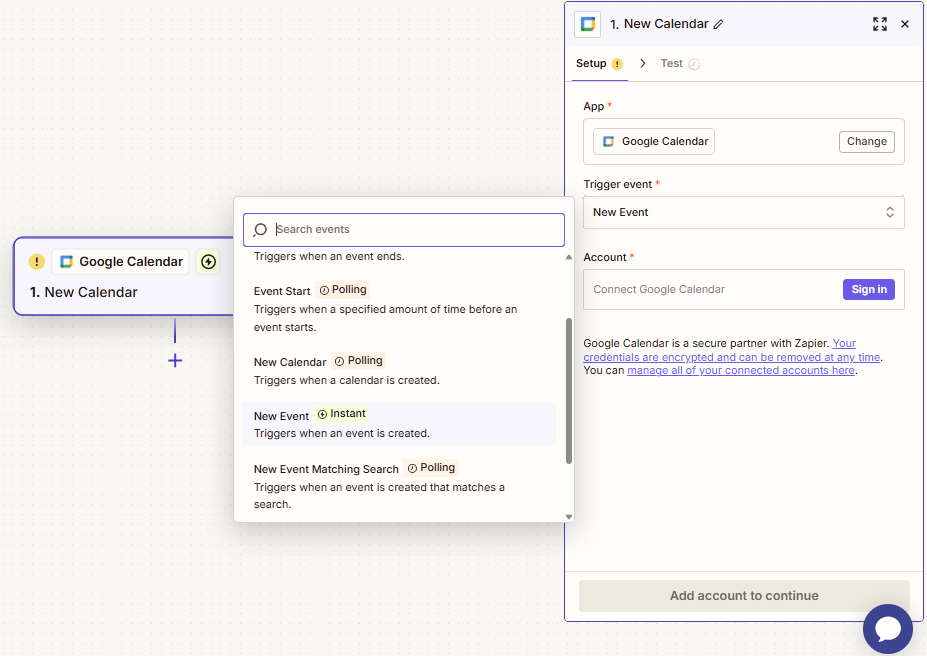Click the Google Calendar app chip in the App field
Screen dimensions: 927x656
654,141
